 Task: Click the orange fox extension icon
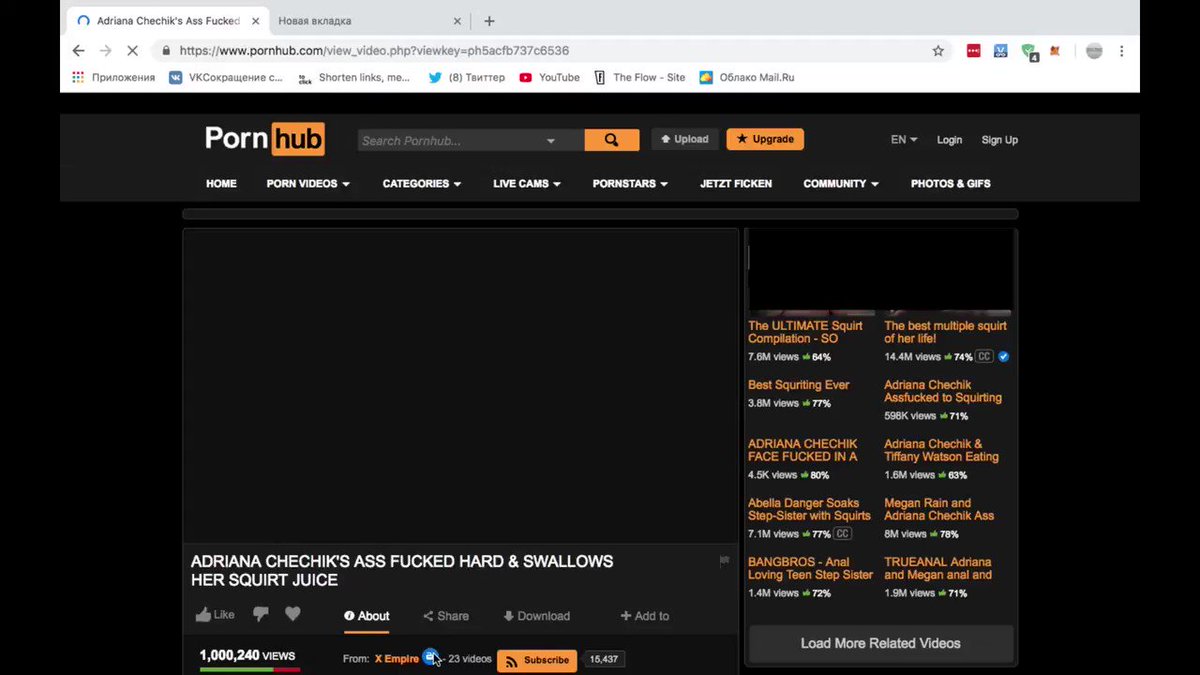[x=1055, y=51]
